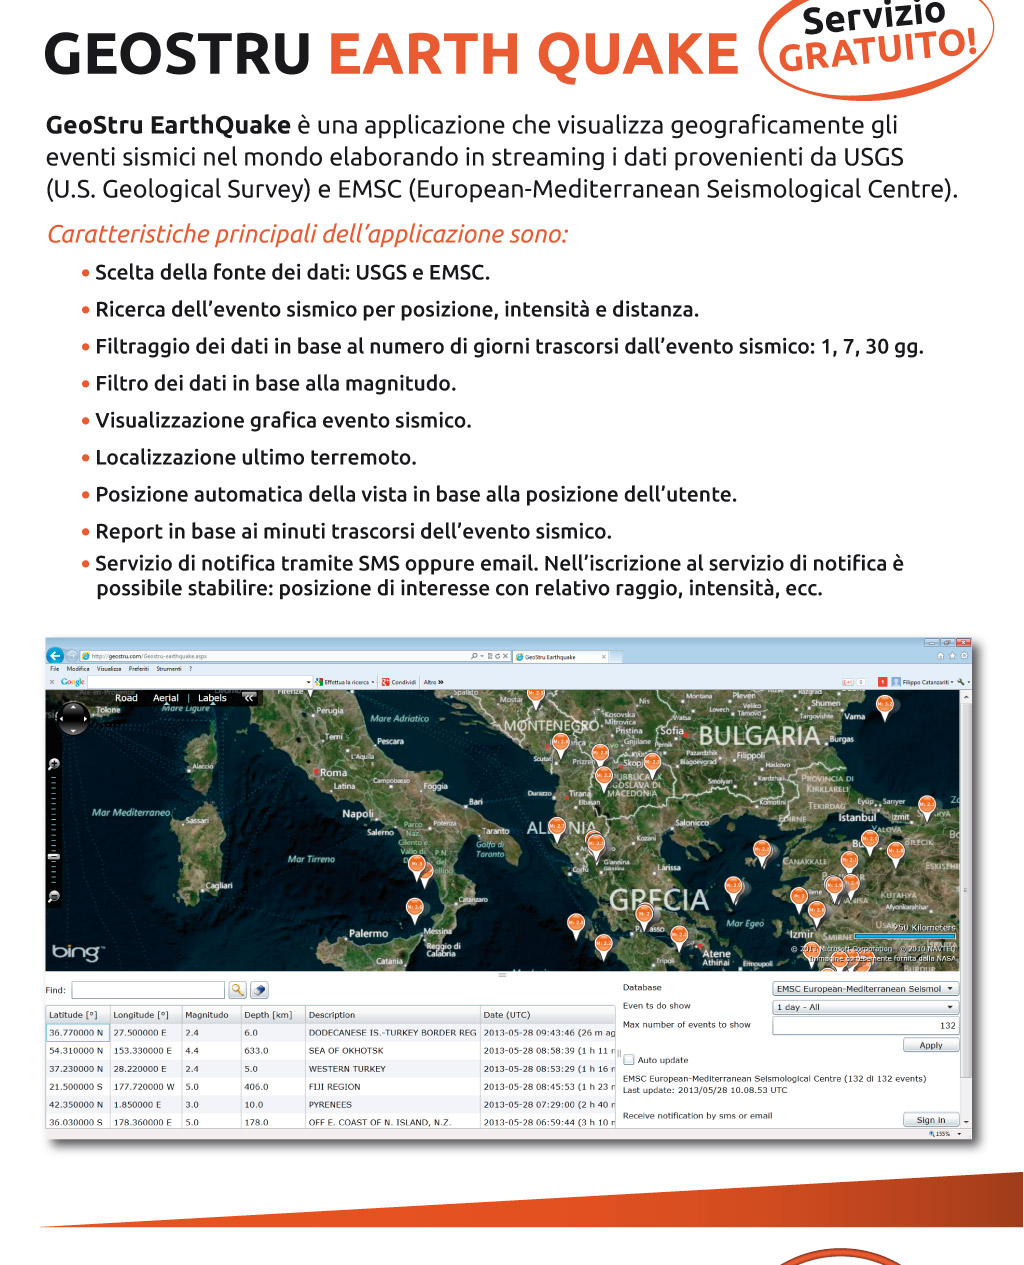This screenshot has height=1265, width=1024.
Task: Sort by the Latitude [°] column header
Action: pyautogui.click(x=77, y=1015)
